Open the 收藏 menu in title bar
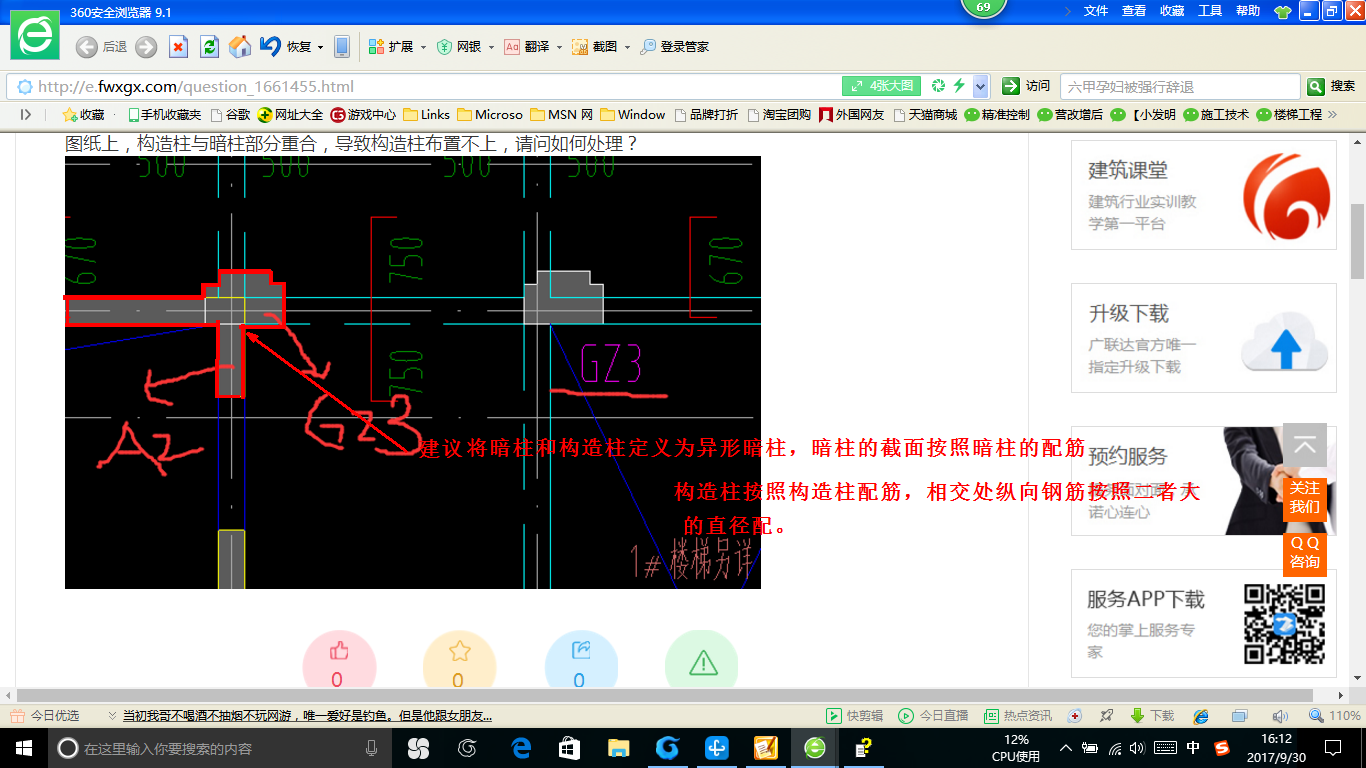The height and width of the screenshot is (768, 1366). (1172, 11)
